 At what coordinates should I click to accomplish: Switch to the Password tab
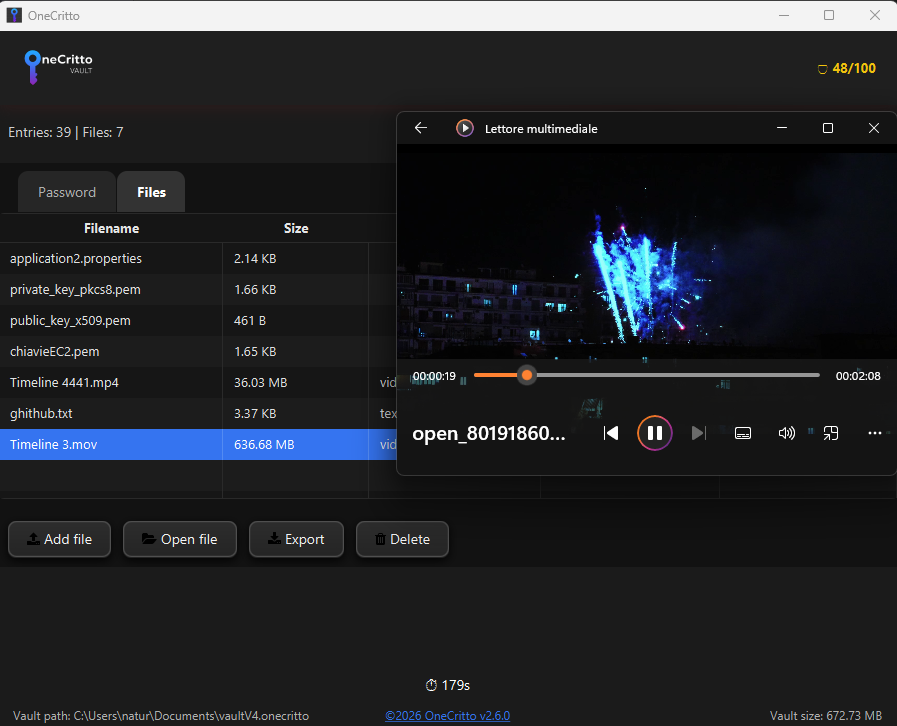[x=67, y=192]
